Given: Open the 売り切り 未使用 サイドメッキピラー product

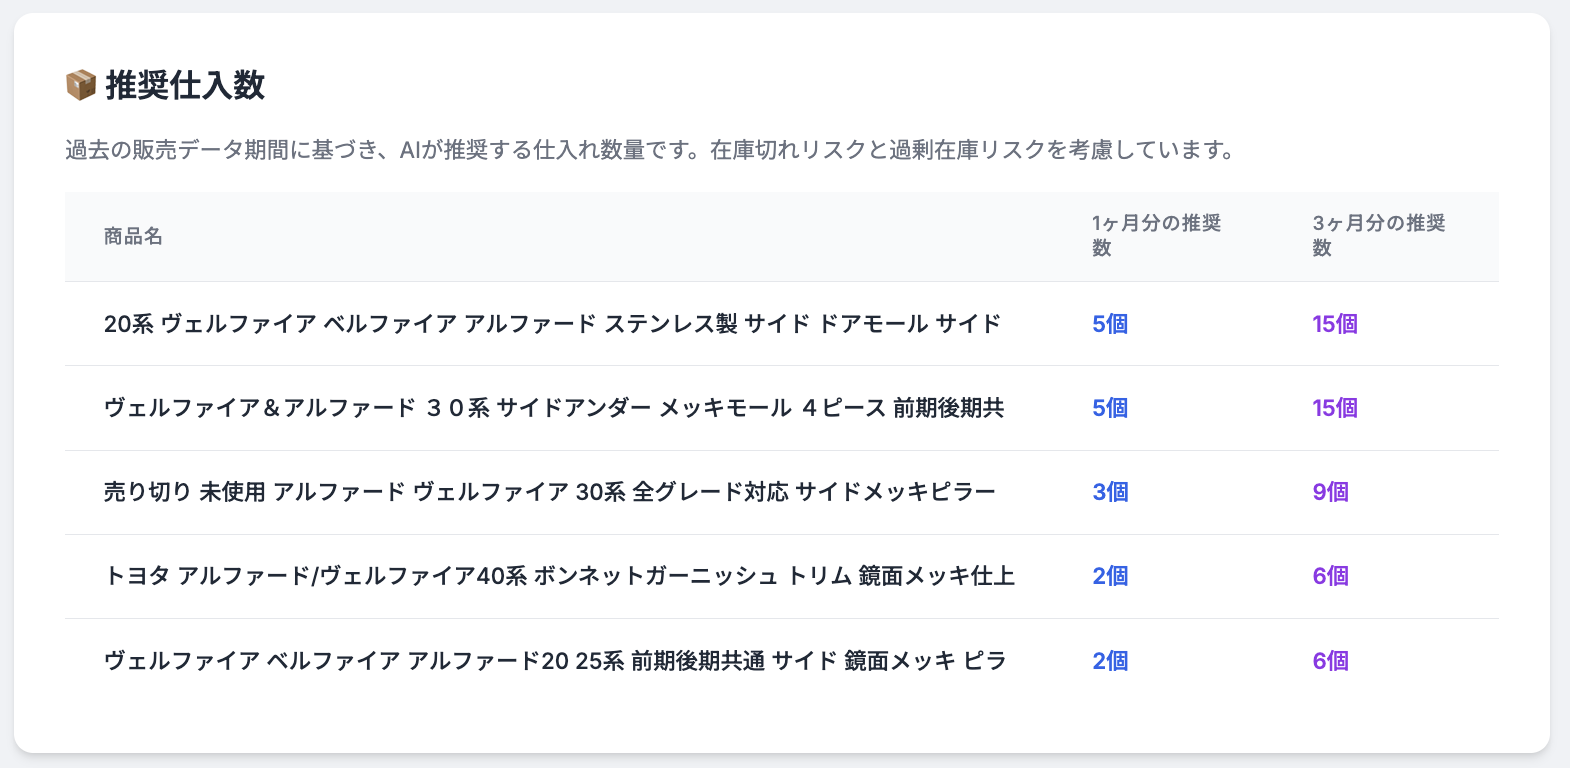Looking at the screenshot, I should [x=549, y=492].
